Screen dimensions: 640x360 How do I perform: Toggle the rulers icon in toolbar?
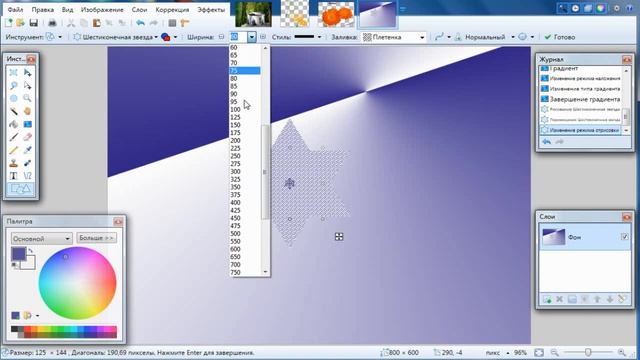tap(184, 23)
